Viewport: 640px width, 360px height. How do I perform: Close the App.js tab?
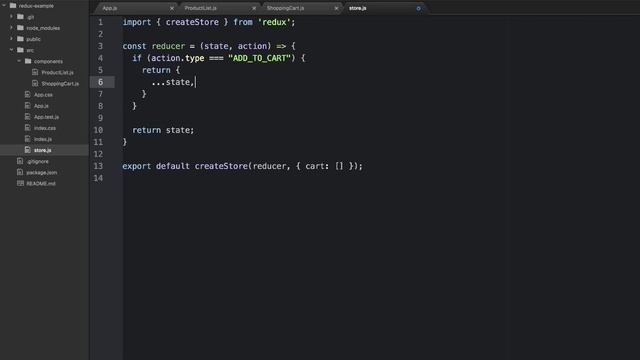[x=172, y=8]
